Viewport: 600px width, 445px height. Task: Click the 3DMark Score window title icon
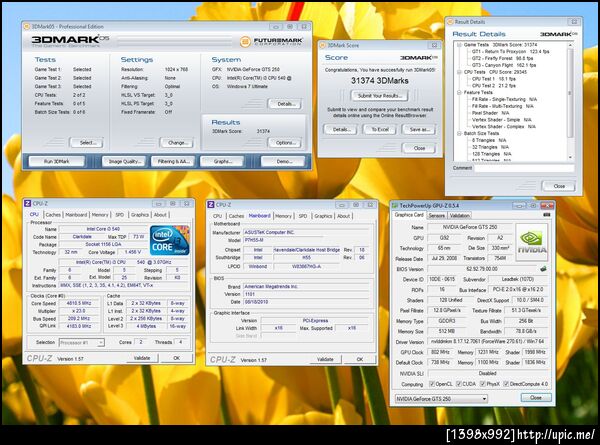pyautogui.click(x=323, y=45)
